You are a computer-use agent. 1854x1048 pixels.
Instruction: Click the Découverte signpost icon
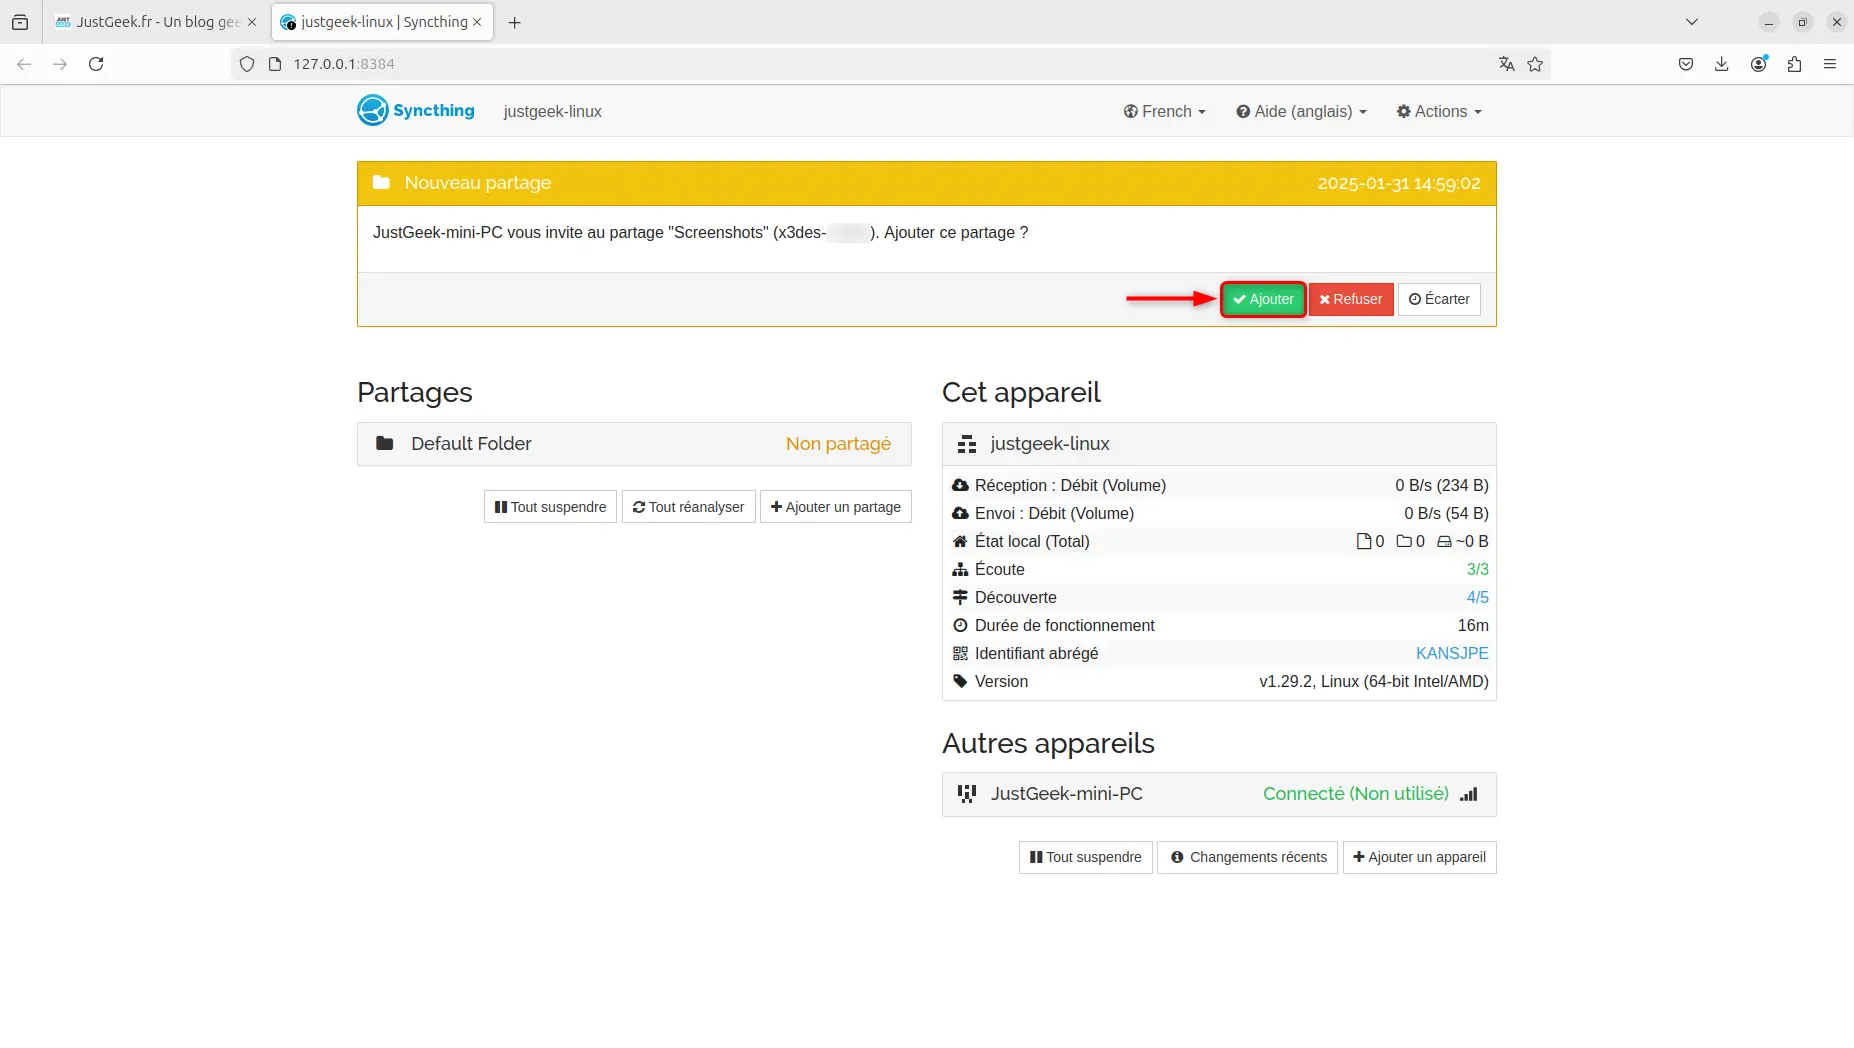click(960, 597)
